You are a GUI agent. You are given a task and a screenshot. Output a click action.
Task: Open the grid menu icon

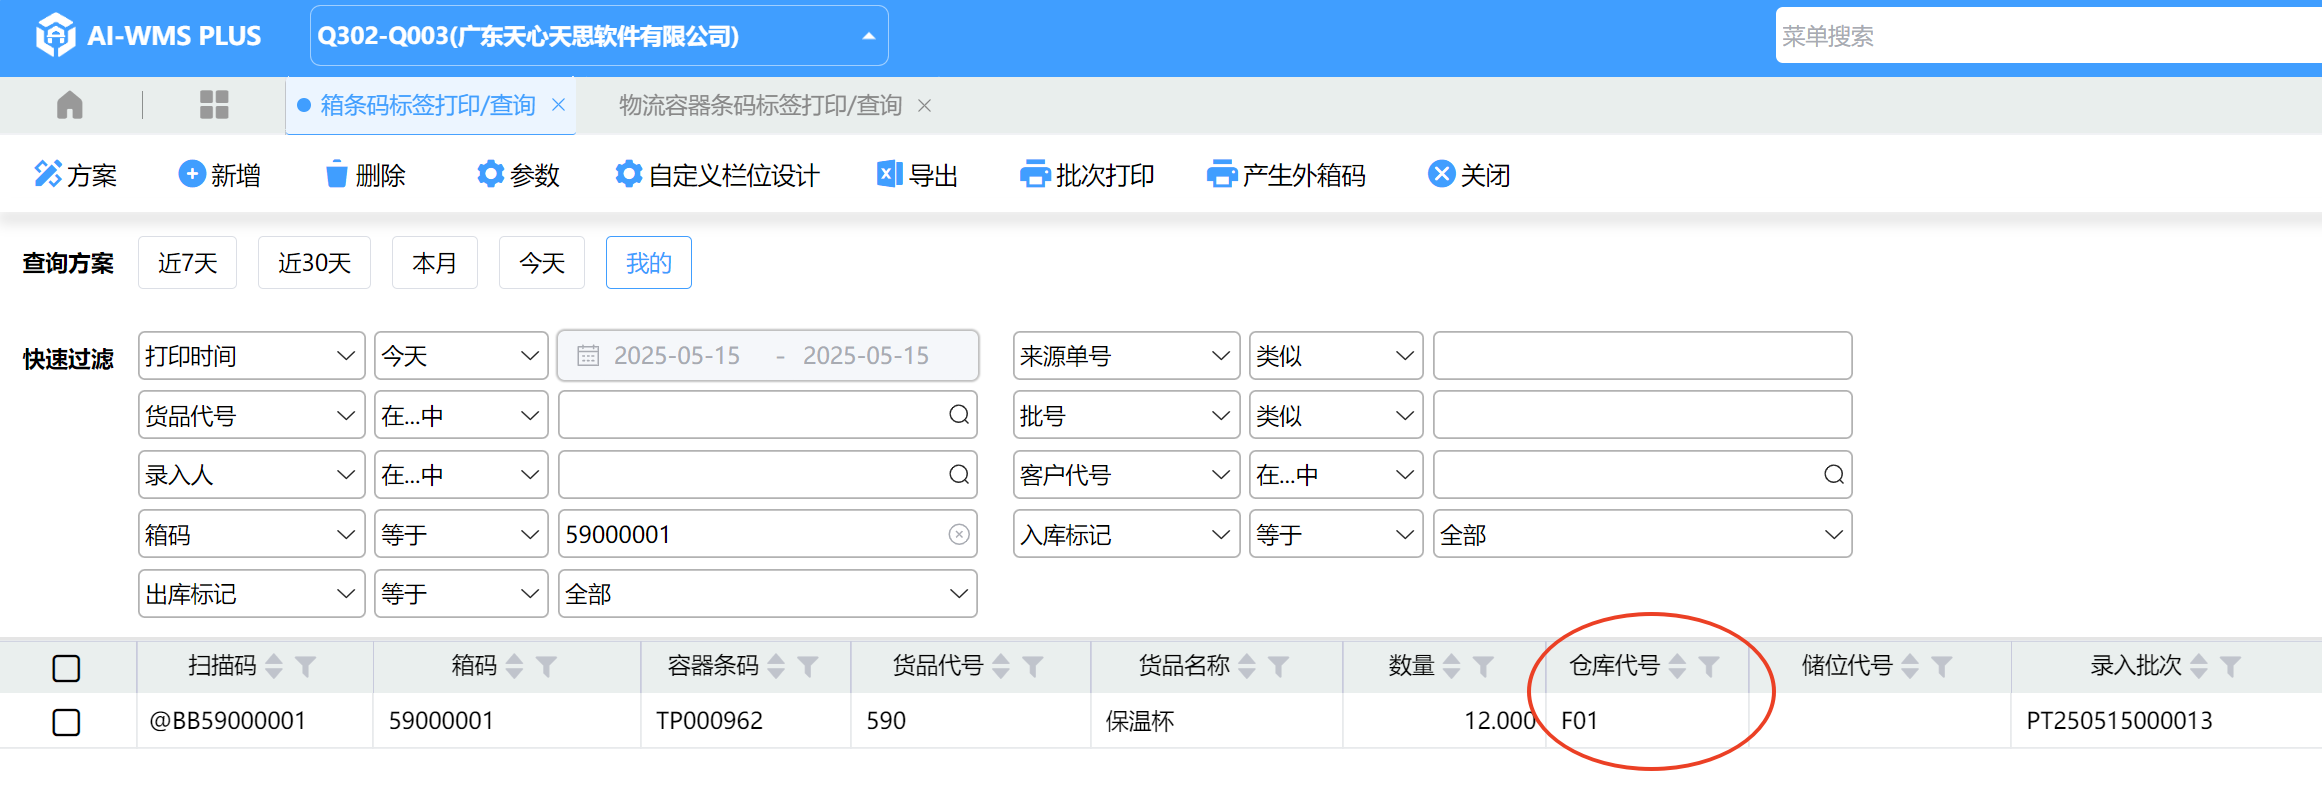point(214,105)
